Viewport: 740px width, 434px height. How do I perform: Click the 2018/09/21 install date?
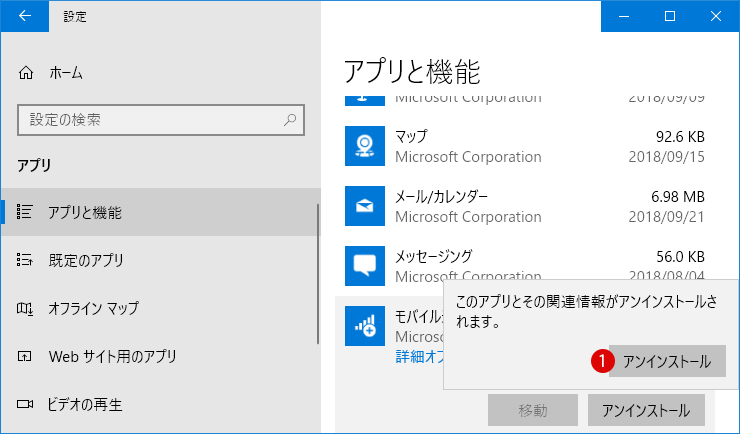(666, 217)
